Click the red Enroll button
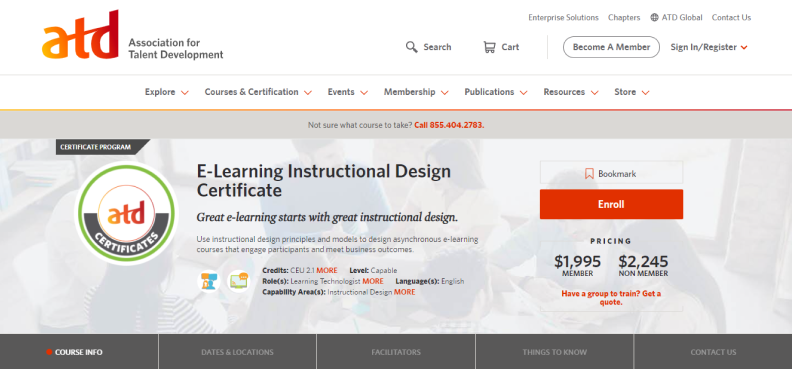Image resolution: width=792 pixels, height=369 pixels. coord(611,204)
